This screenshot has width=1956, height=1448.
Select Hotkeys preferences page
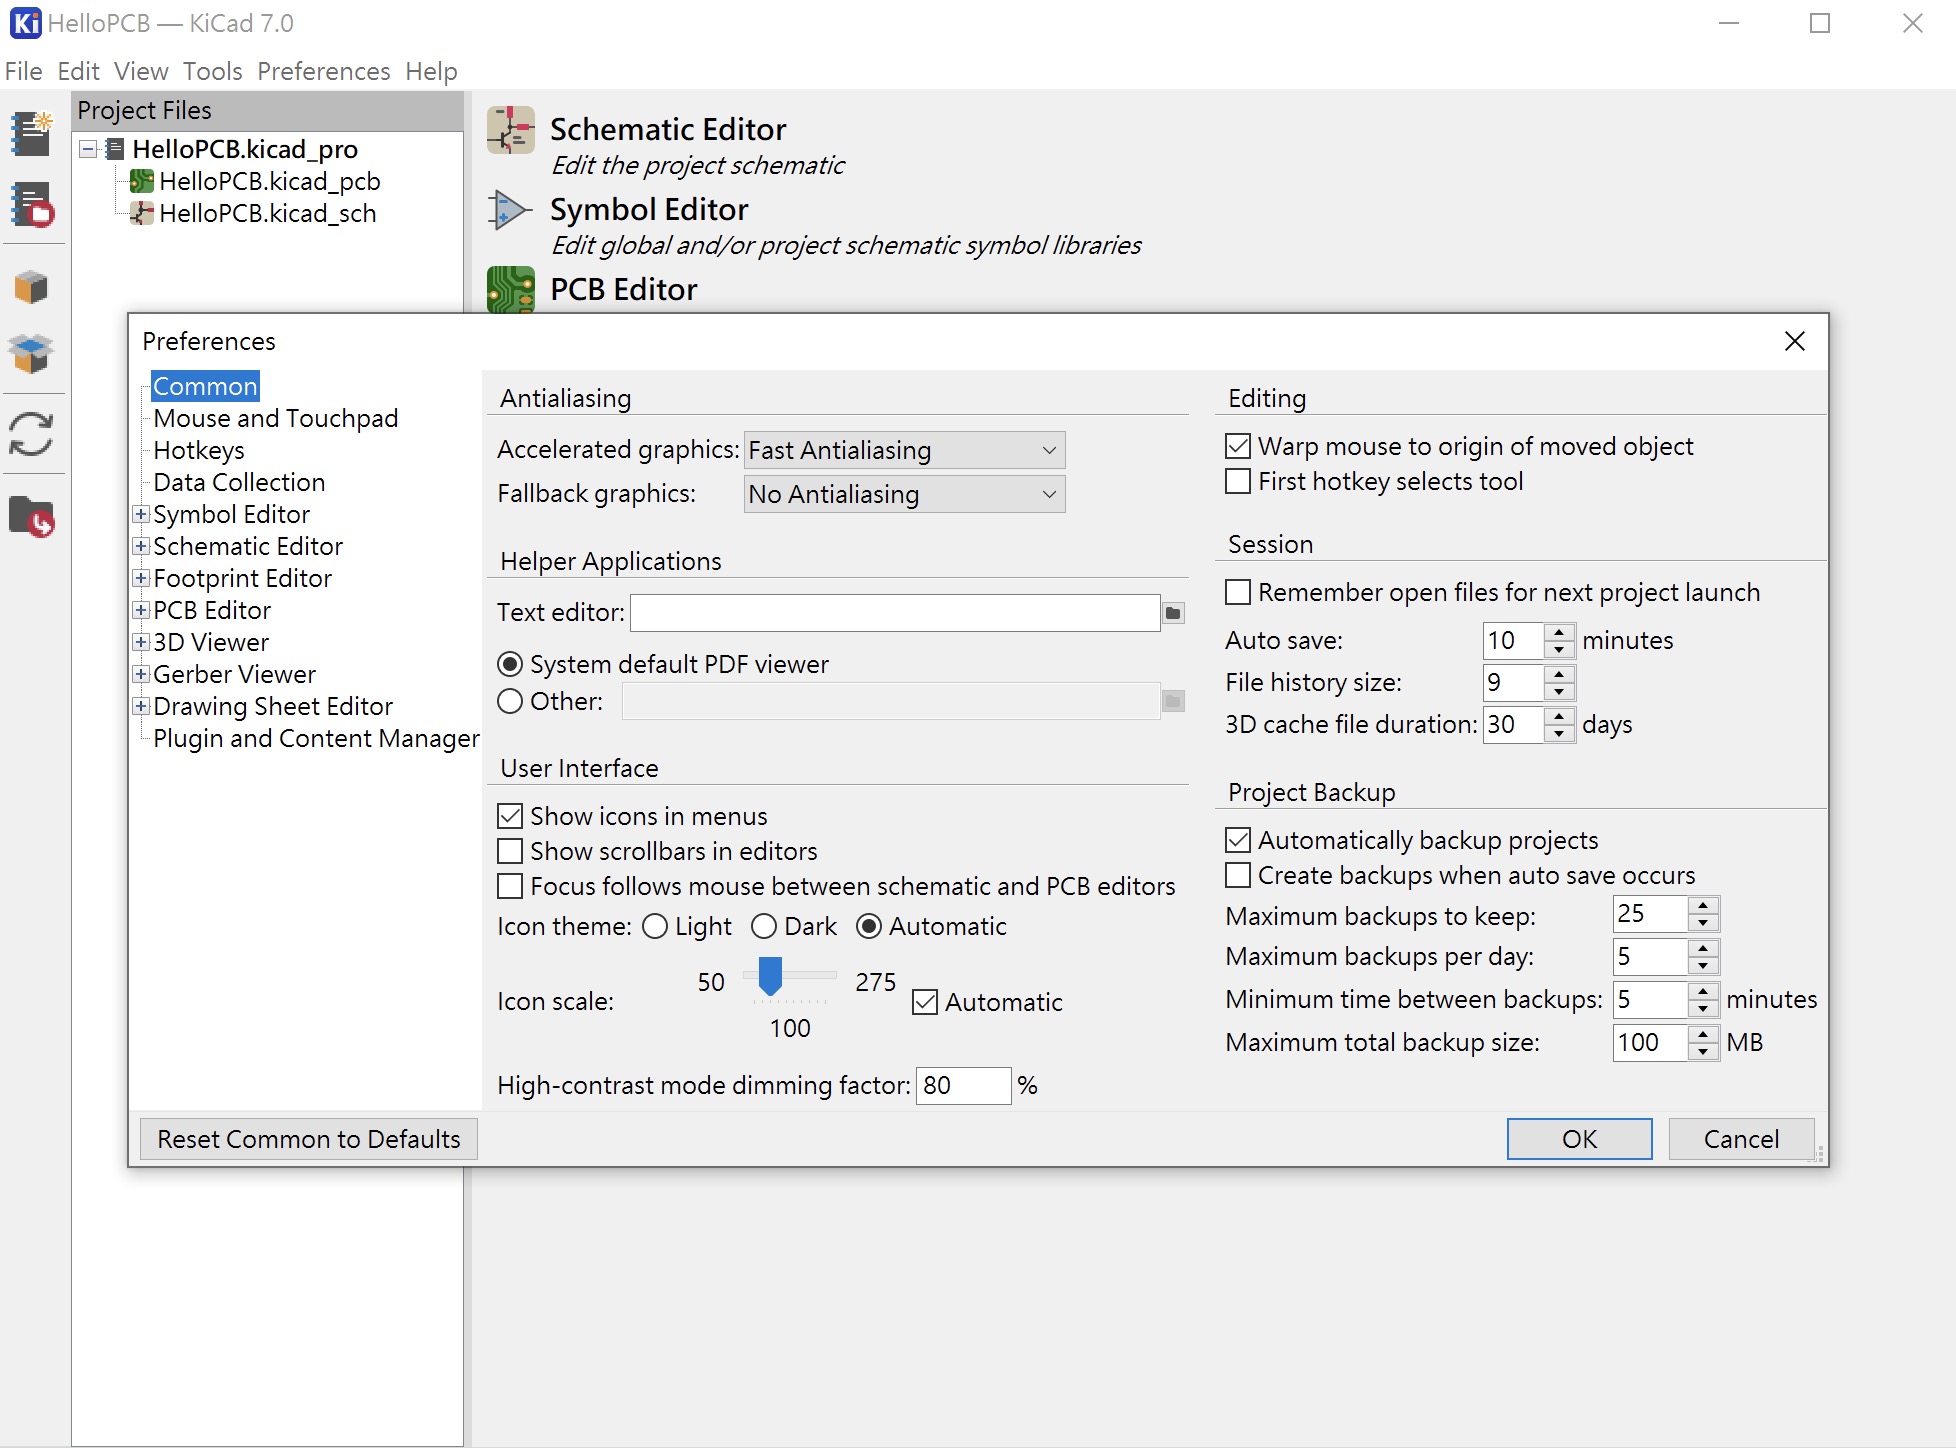198,450
